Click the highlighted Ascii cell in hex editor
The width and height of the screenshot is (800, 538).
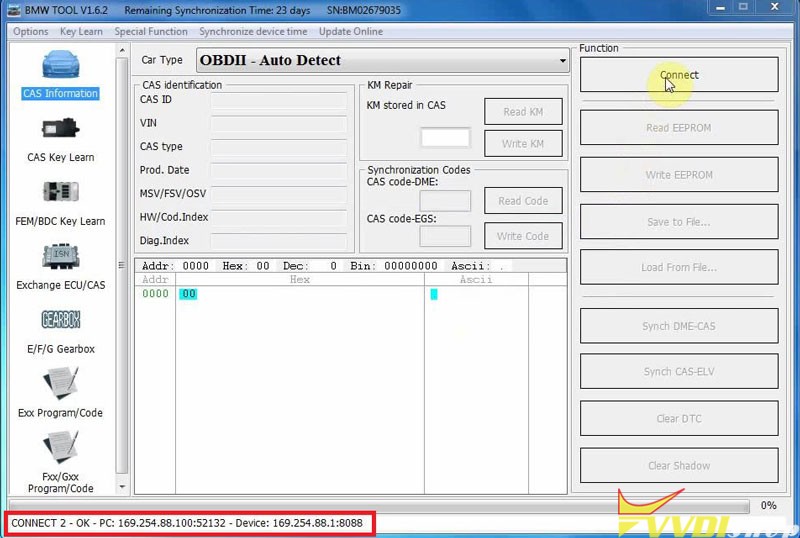click(434, 294)
